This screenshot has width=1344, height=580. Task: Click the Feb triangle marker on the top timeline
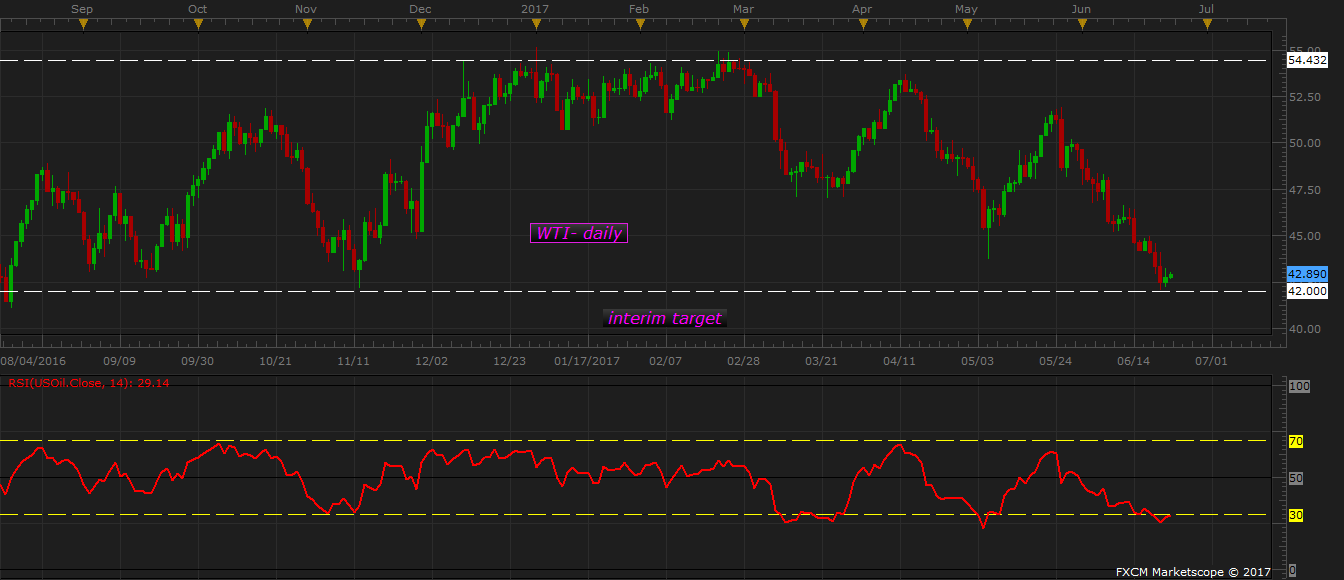click(639, 25)
